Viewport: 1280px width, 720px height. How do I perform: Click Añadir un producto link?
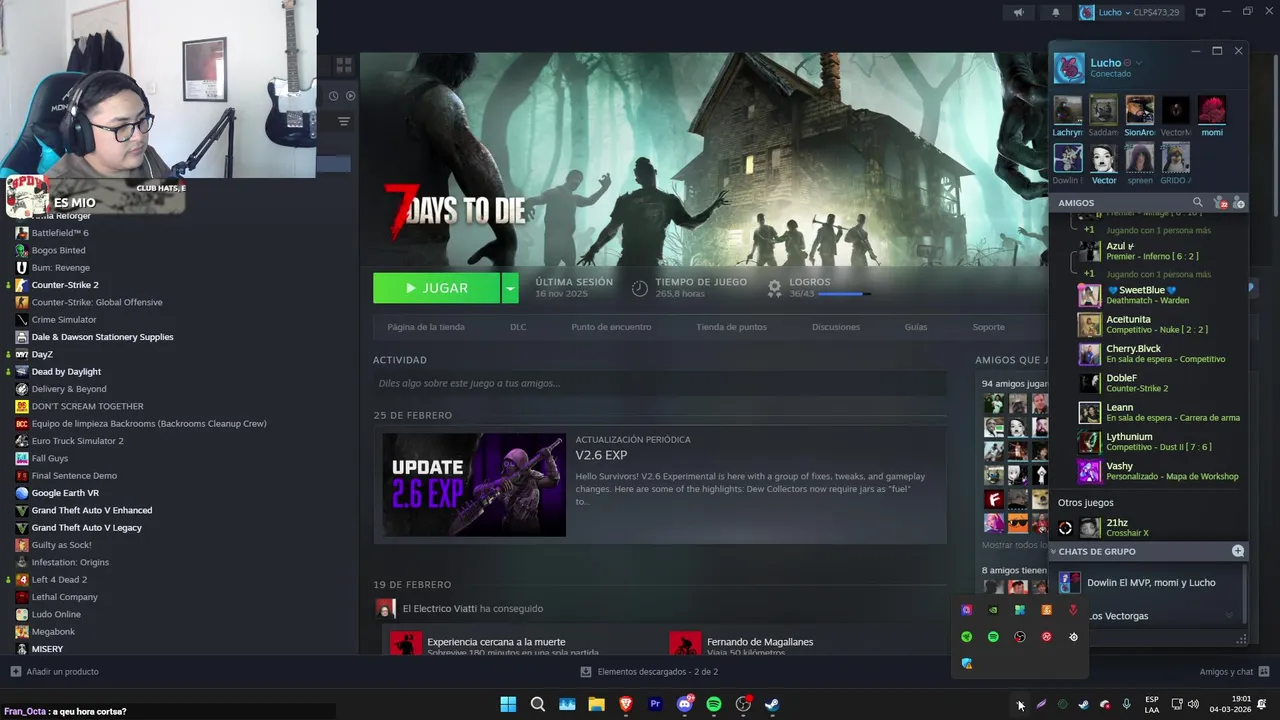[x=62, y=671]
